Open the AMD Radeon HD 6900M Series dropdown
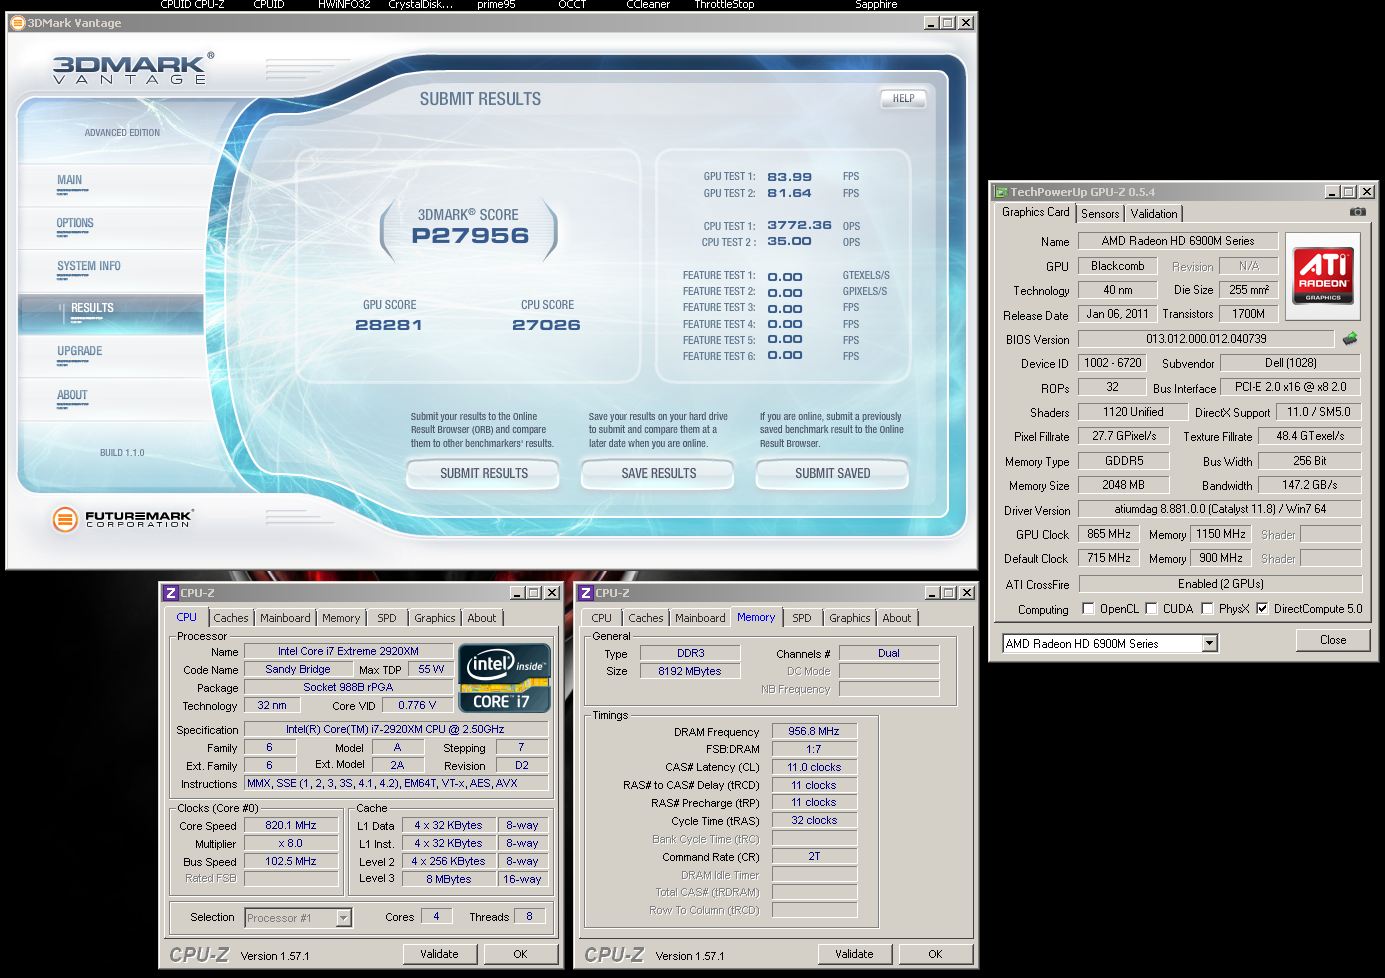This screenshot has width=1385, height=978. 1209,644
